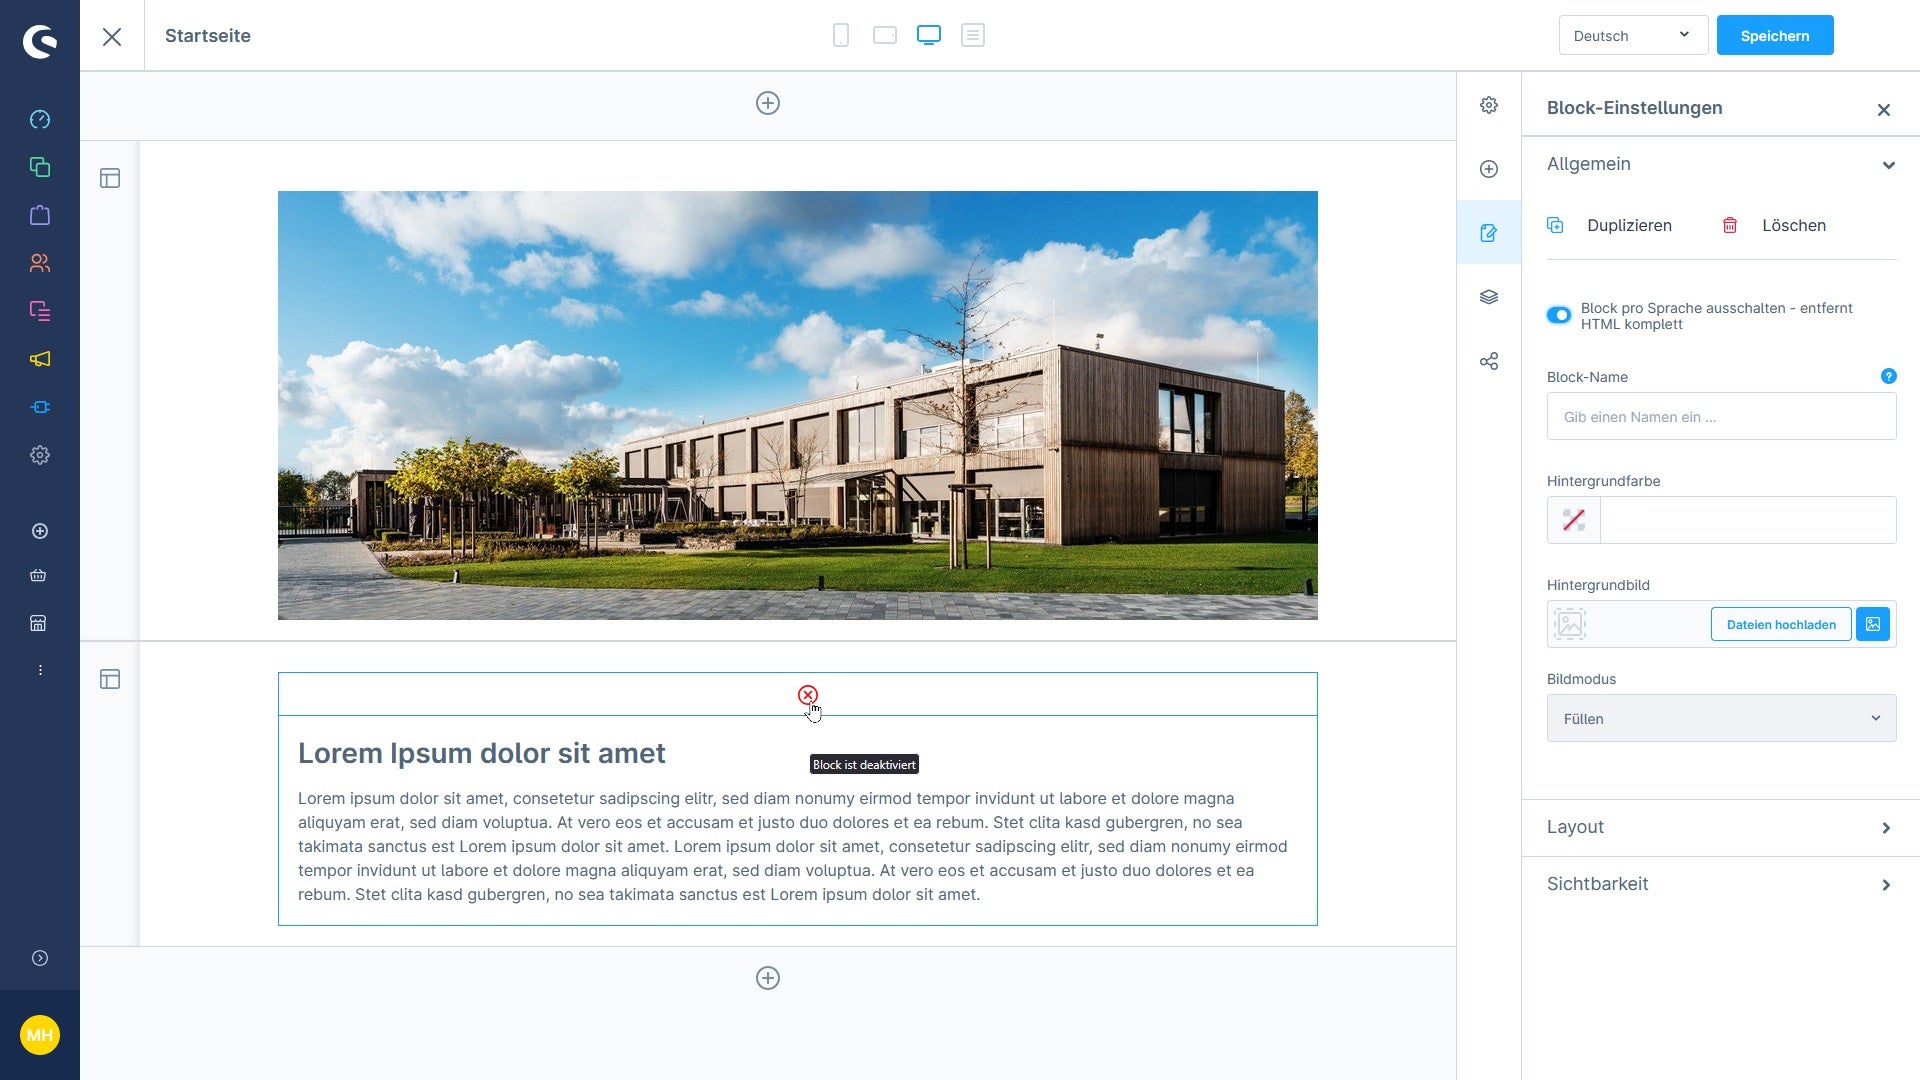Open section settings icon beside image section

point(110,178)
